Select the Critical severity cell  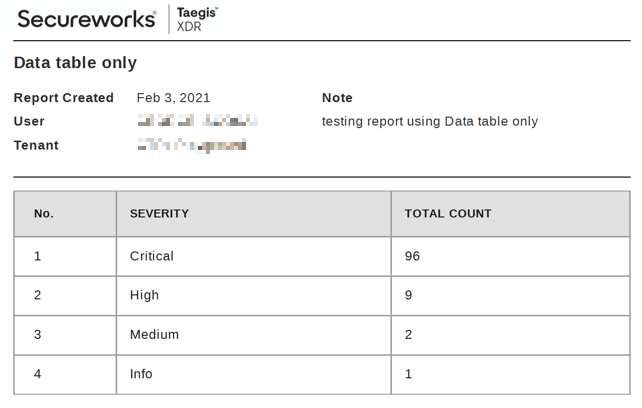pyautogui.click(x=254, y=256)
